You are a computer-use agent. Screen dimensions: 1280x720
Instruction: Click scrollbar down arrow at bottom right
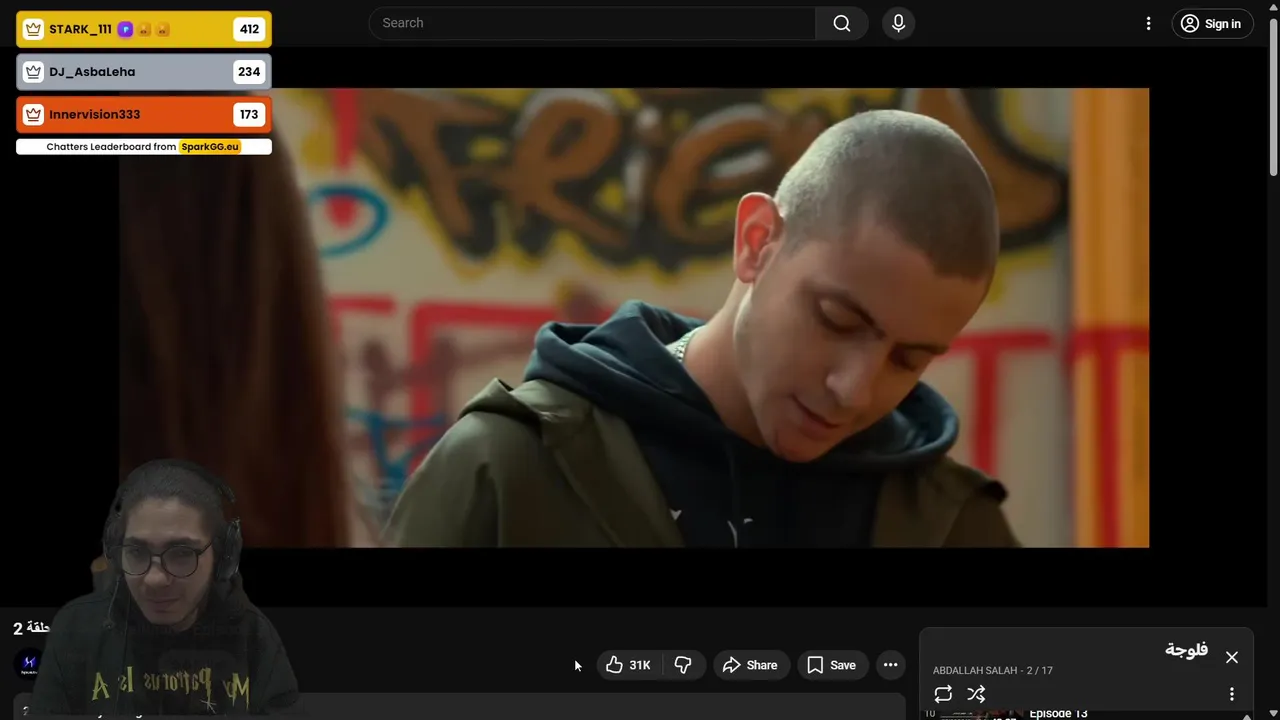[x=1273, y=713]
